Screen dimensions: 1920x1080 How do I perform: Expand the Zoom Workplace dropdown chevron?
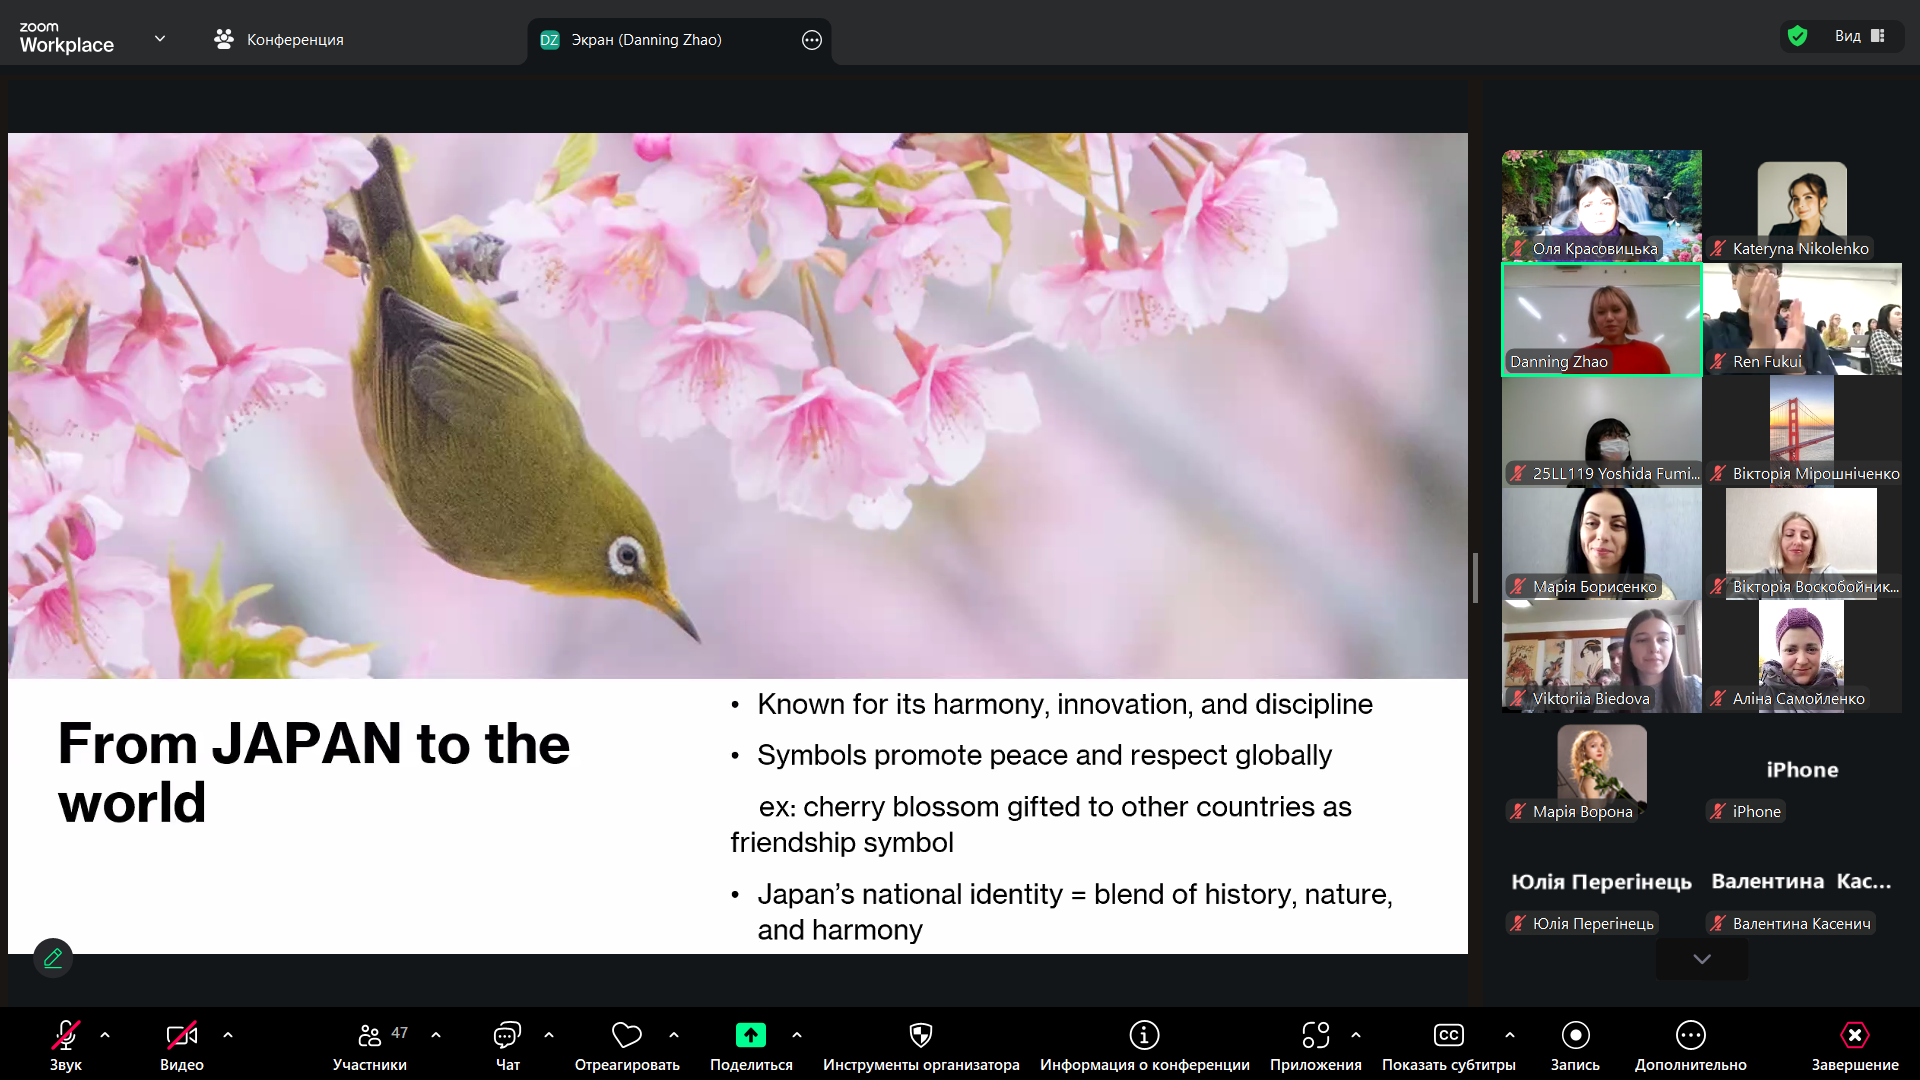[x=160, y=39]
